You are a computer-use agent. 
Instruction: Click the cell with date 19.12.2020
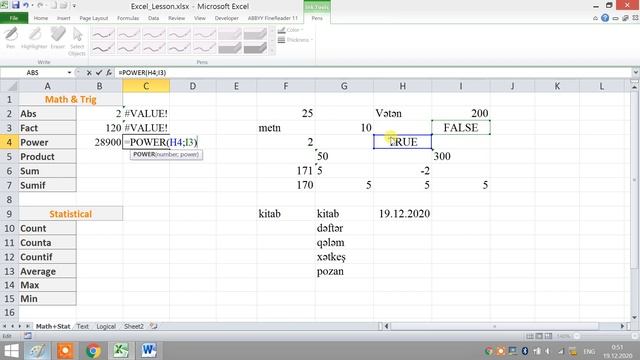coord(402,214)
